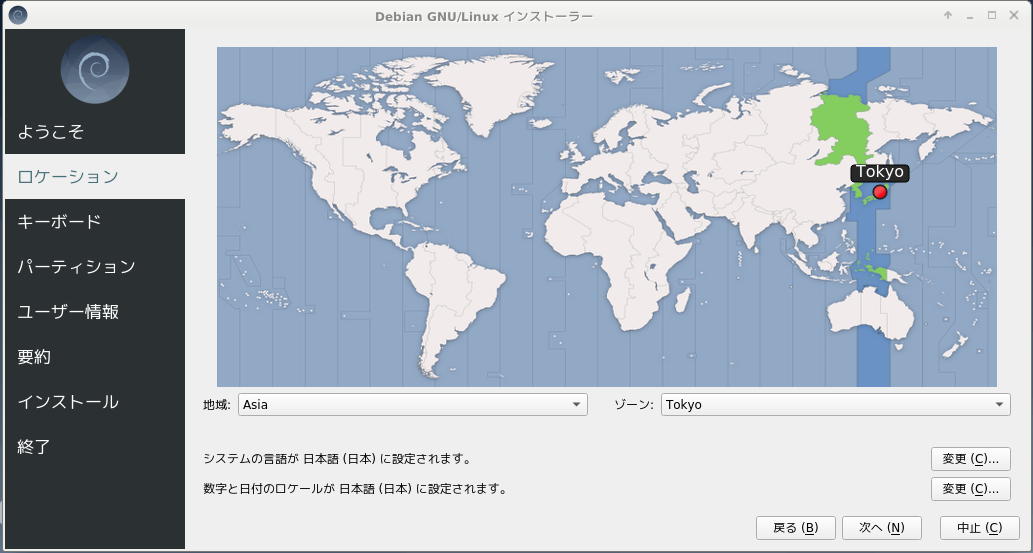Image resolution: width=1033 pixels, height=553 pixels.
Task: Click the Debian icon in the title bar
Action: point(17,15)
